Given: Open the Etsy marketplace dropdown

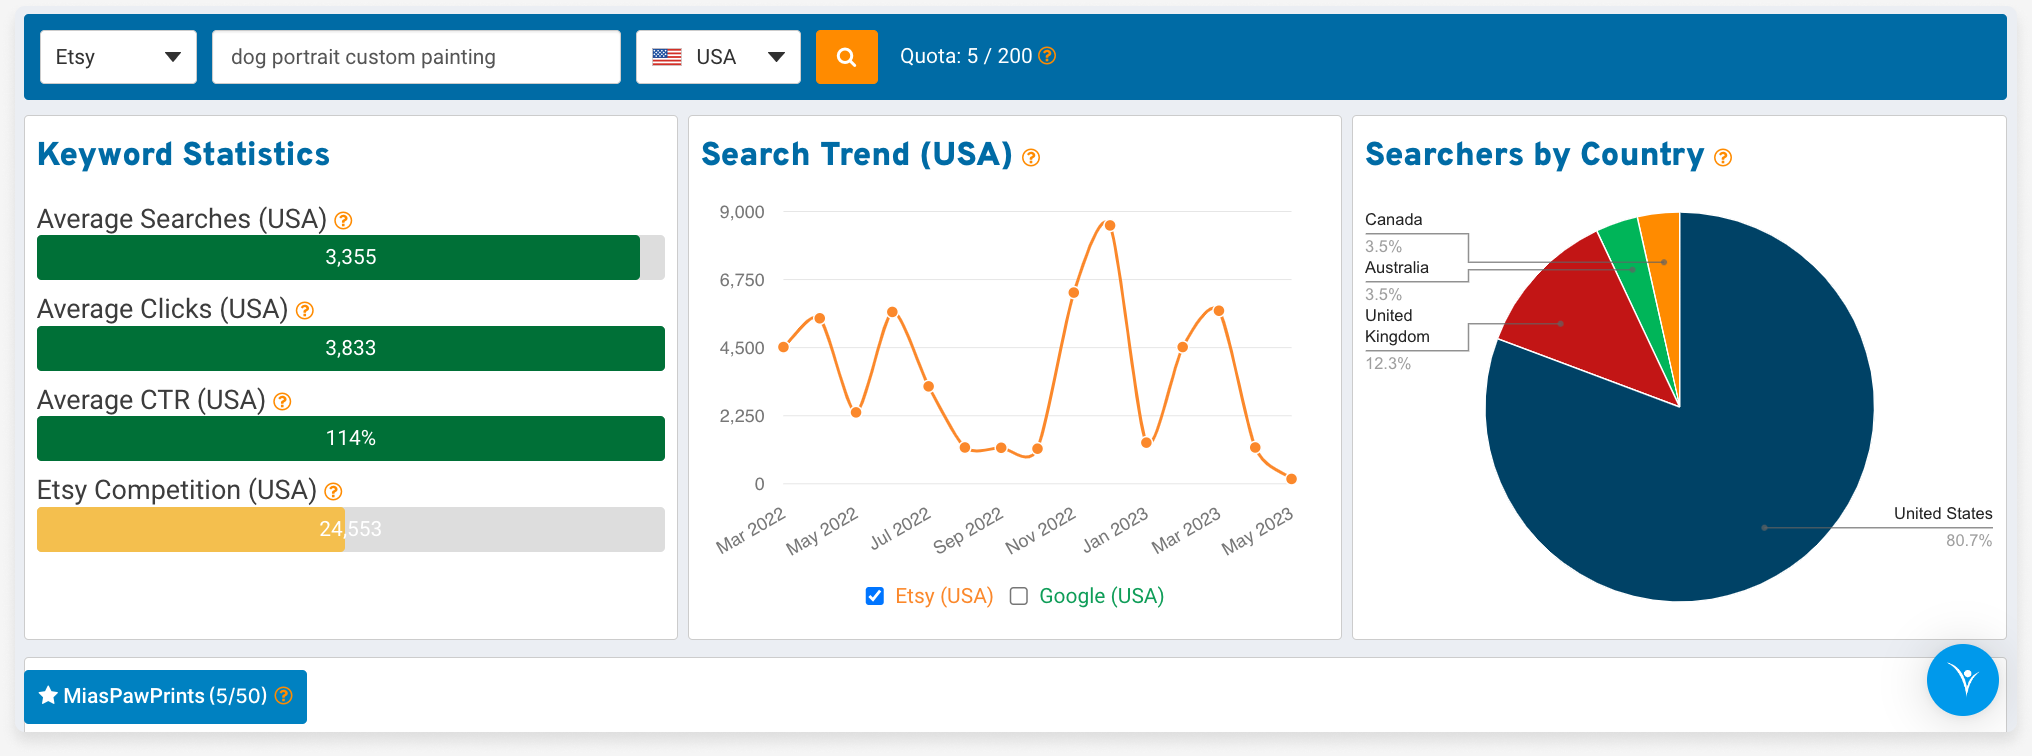Looking at the screenshot, I should [118, 57].
